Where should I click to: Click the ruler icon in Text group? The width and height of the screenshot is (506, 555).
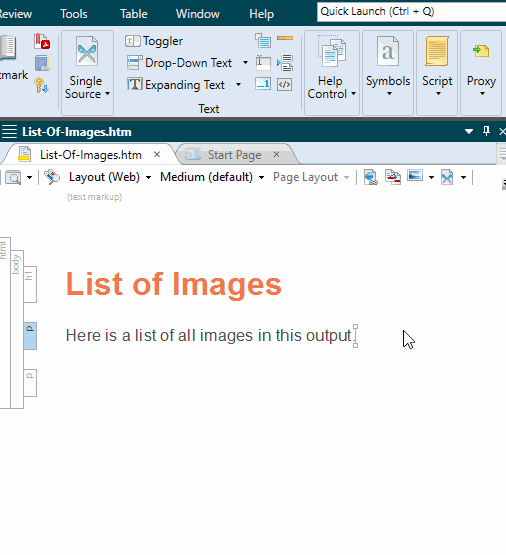285,38
